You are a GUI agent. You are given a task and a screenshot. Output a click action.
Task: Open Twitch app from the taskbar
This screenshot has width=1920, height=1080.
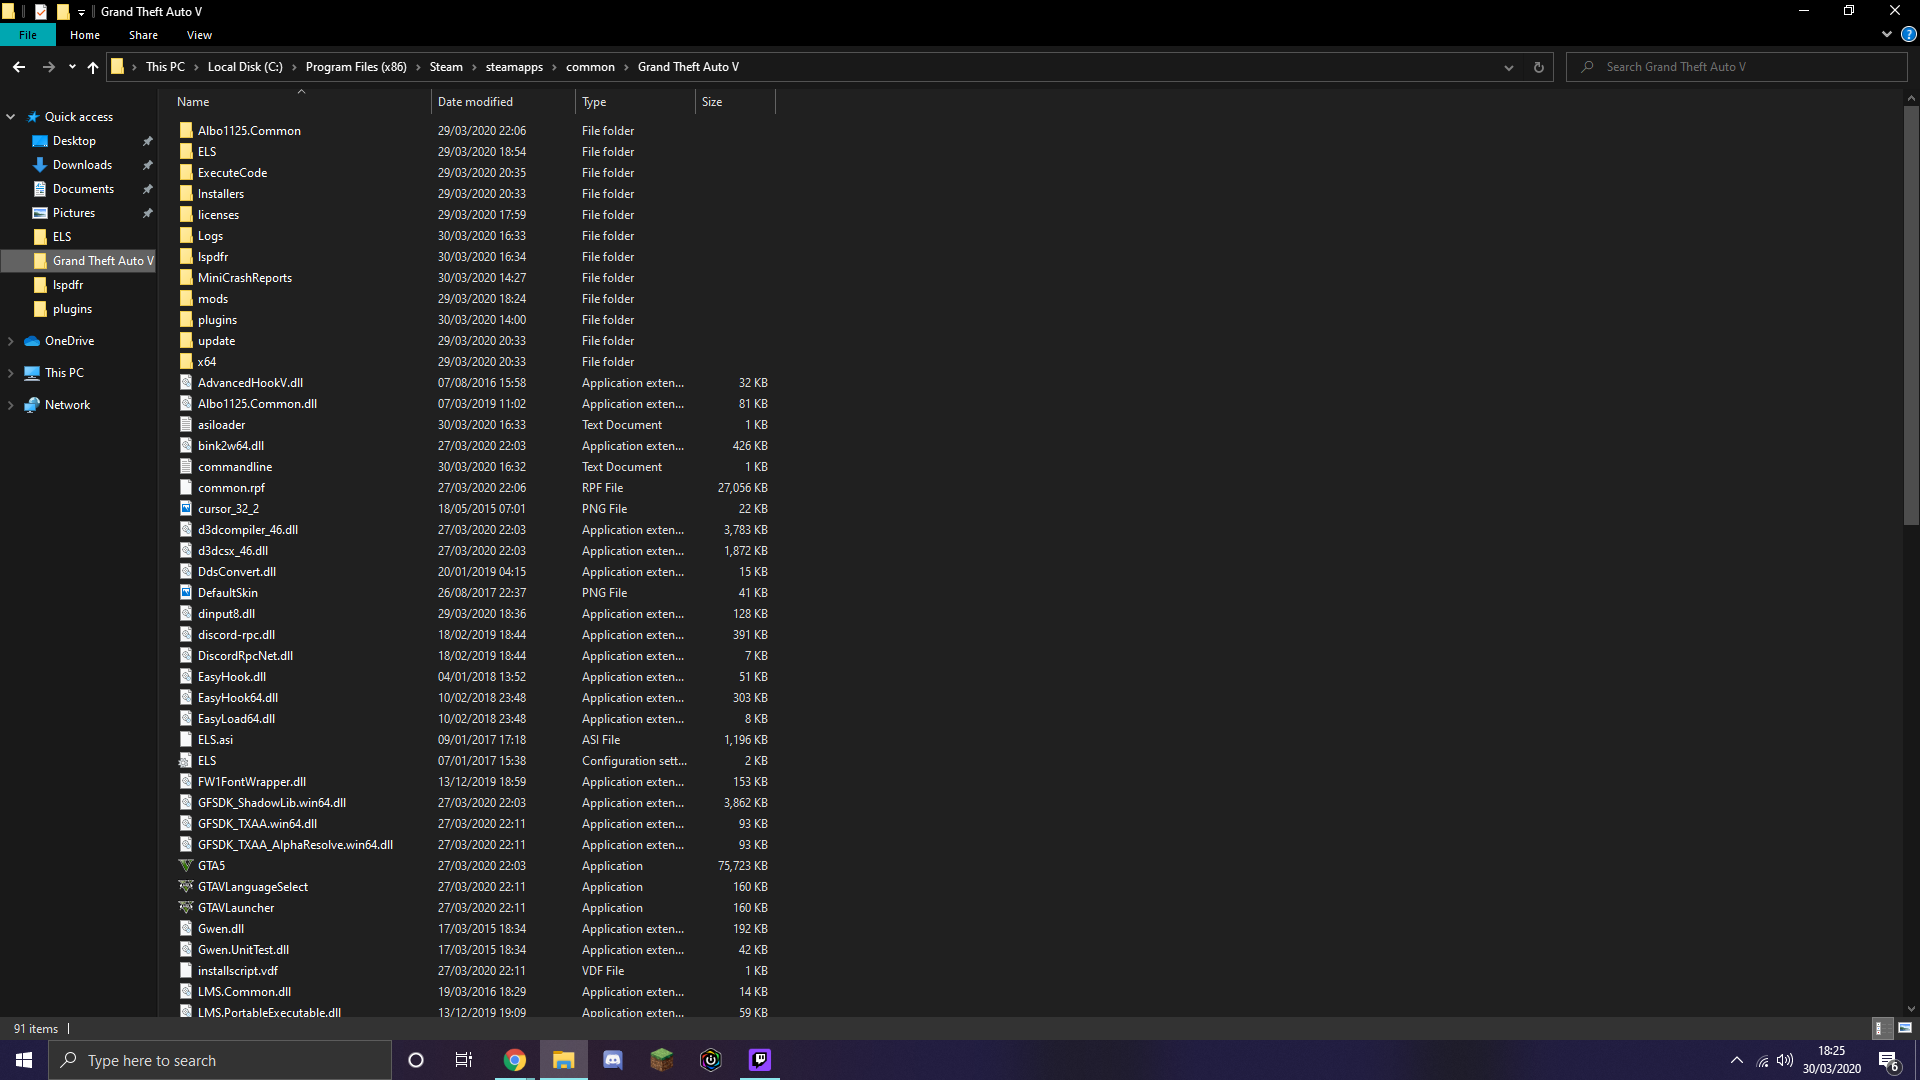[x=760, y=1060]
